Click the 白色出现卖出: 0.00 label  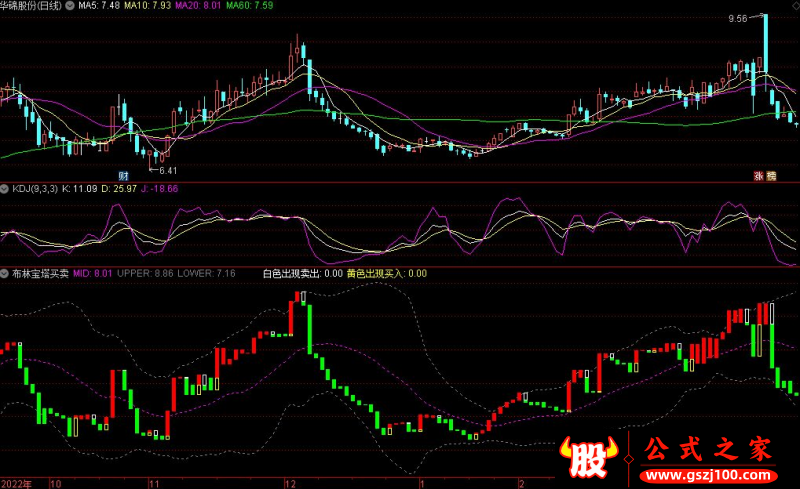(x=303, y=274)
